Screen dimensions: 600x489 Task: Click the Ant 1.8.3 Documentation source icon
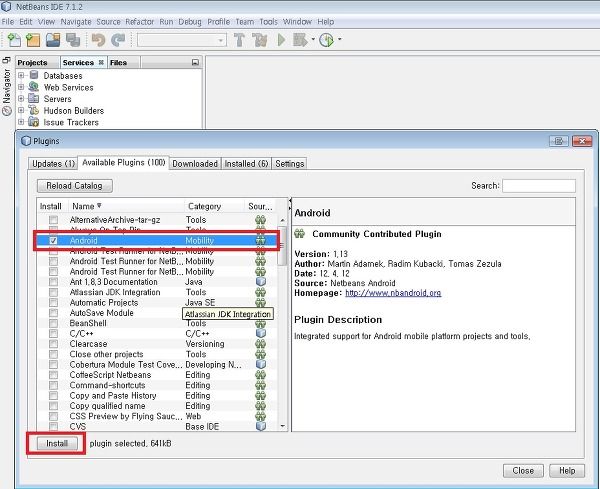click(x=261, y=282)
